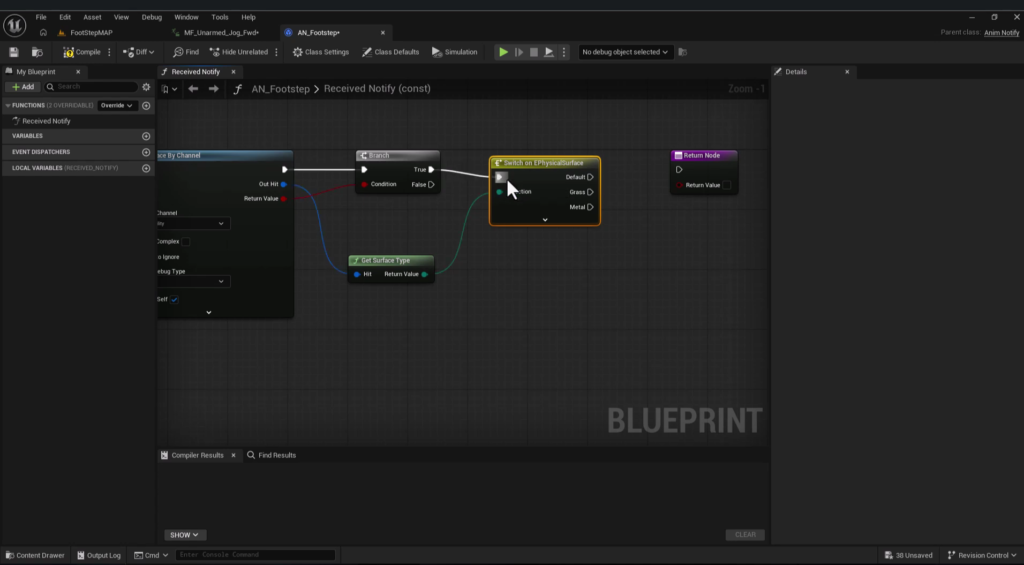Open the Tools menu
The height and width of the screenshot is (565, 1024).
pyautogui.click(x=219, y=17)
